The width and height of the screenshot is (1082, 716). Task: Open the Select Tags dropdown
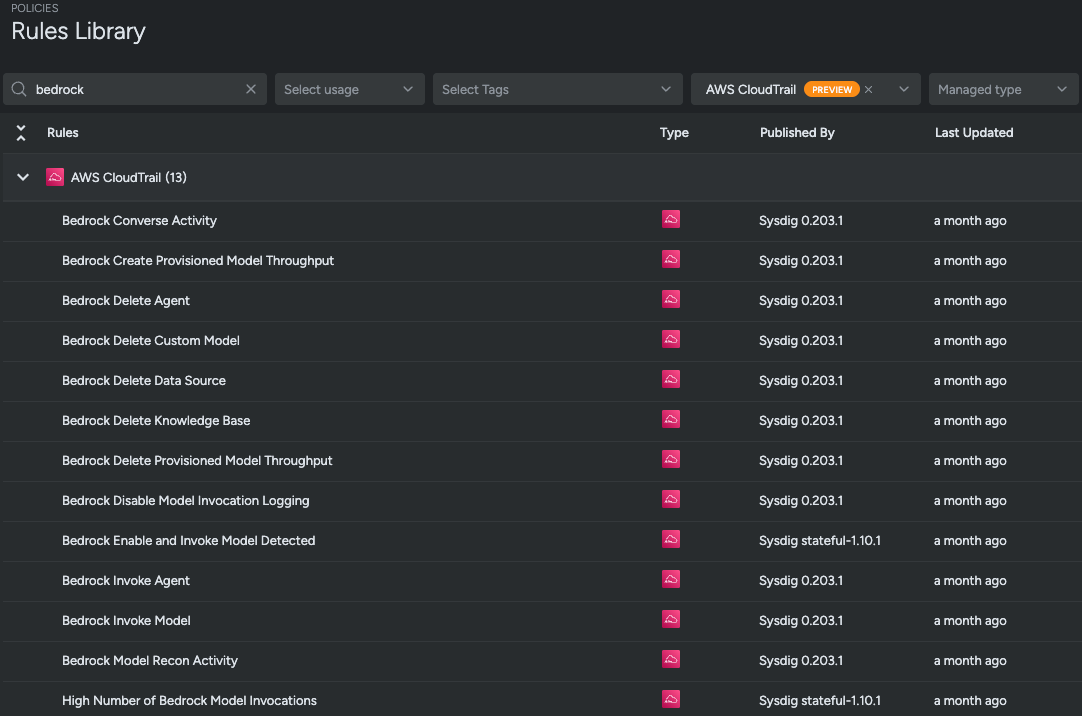click(x=557, y=89)
